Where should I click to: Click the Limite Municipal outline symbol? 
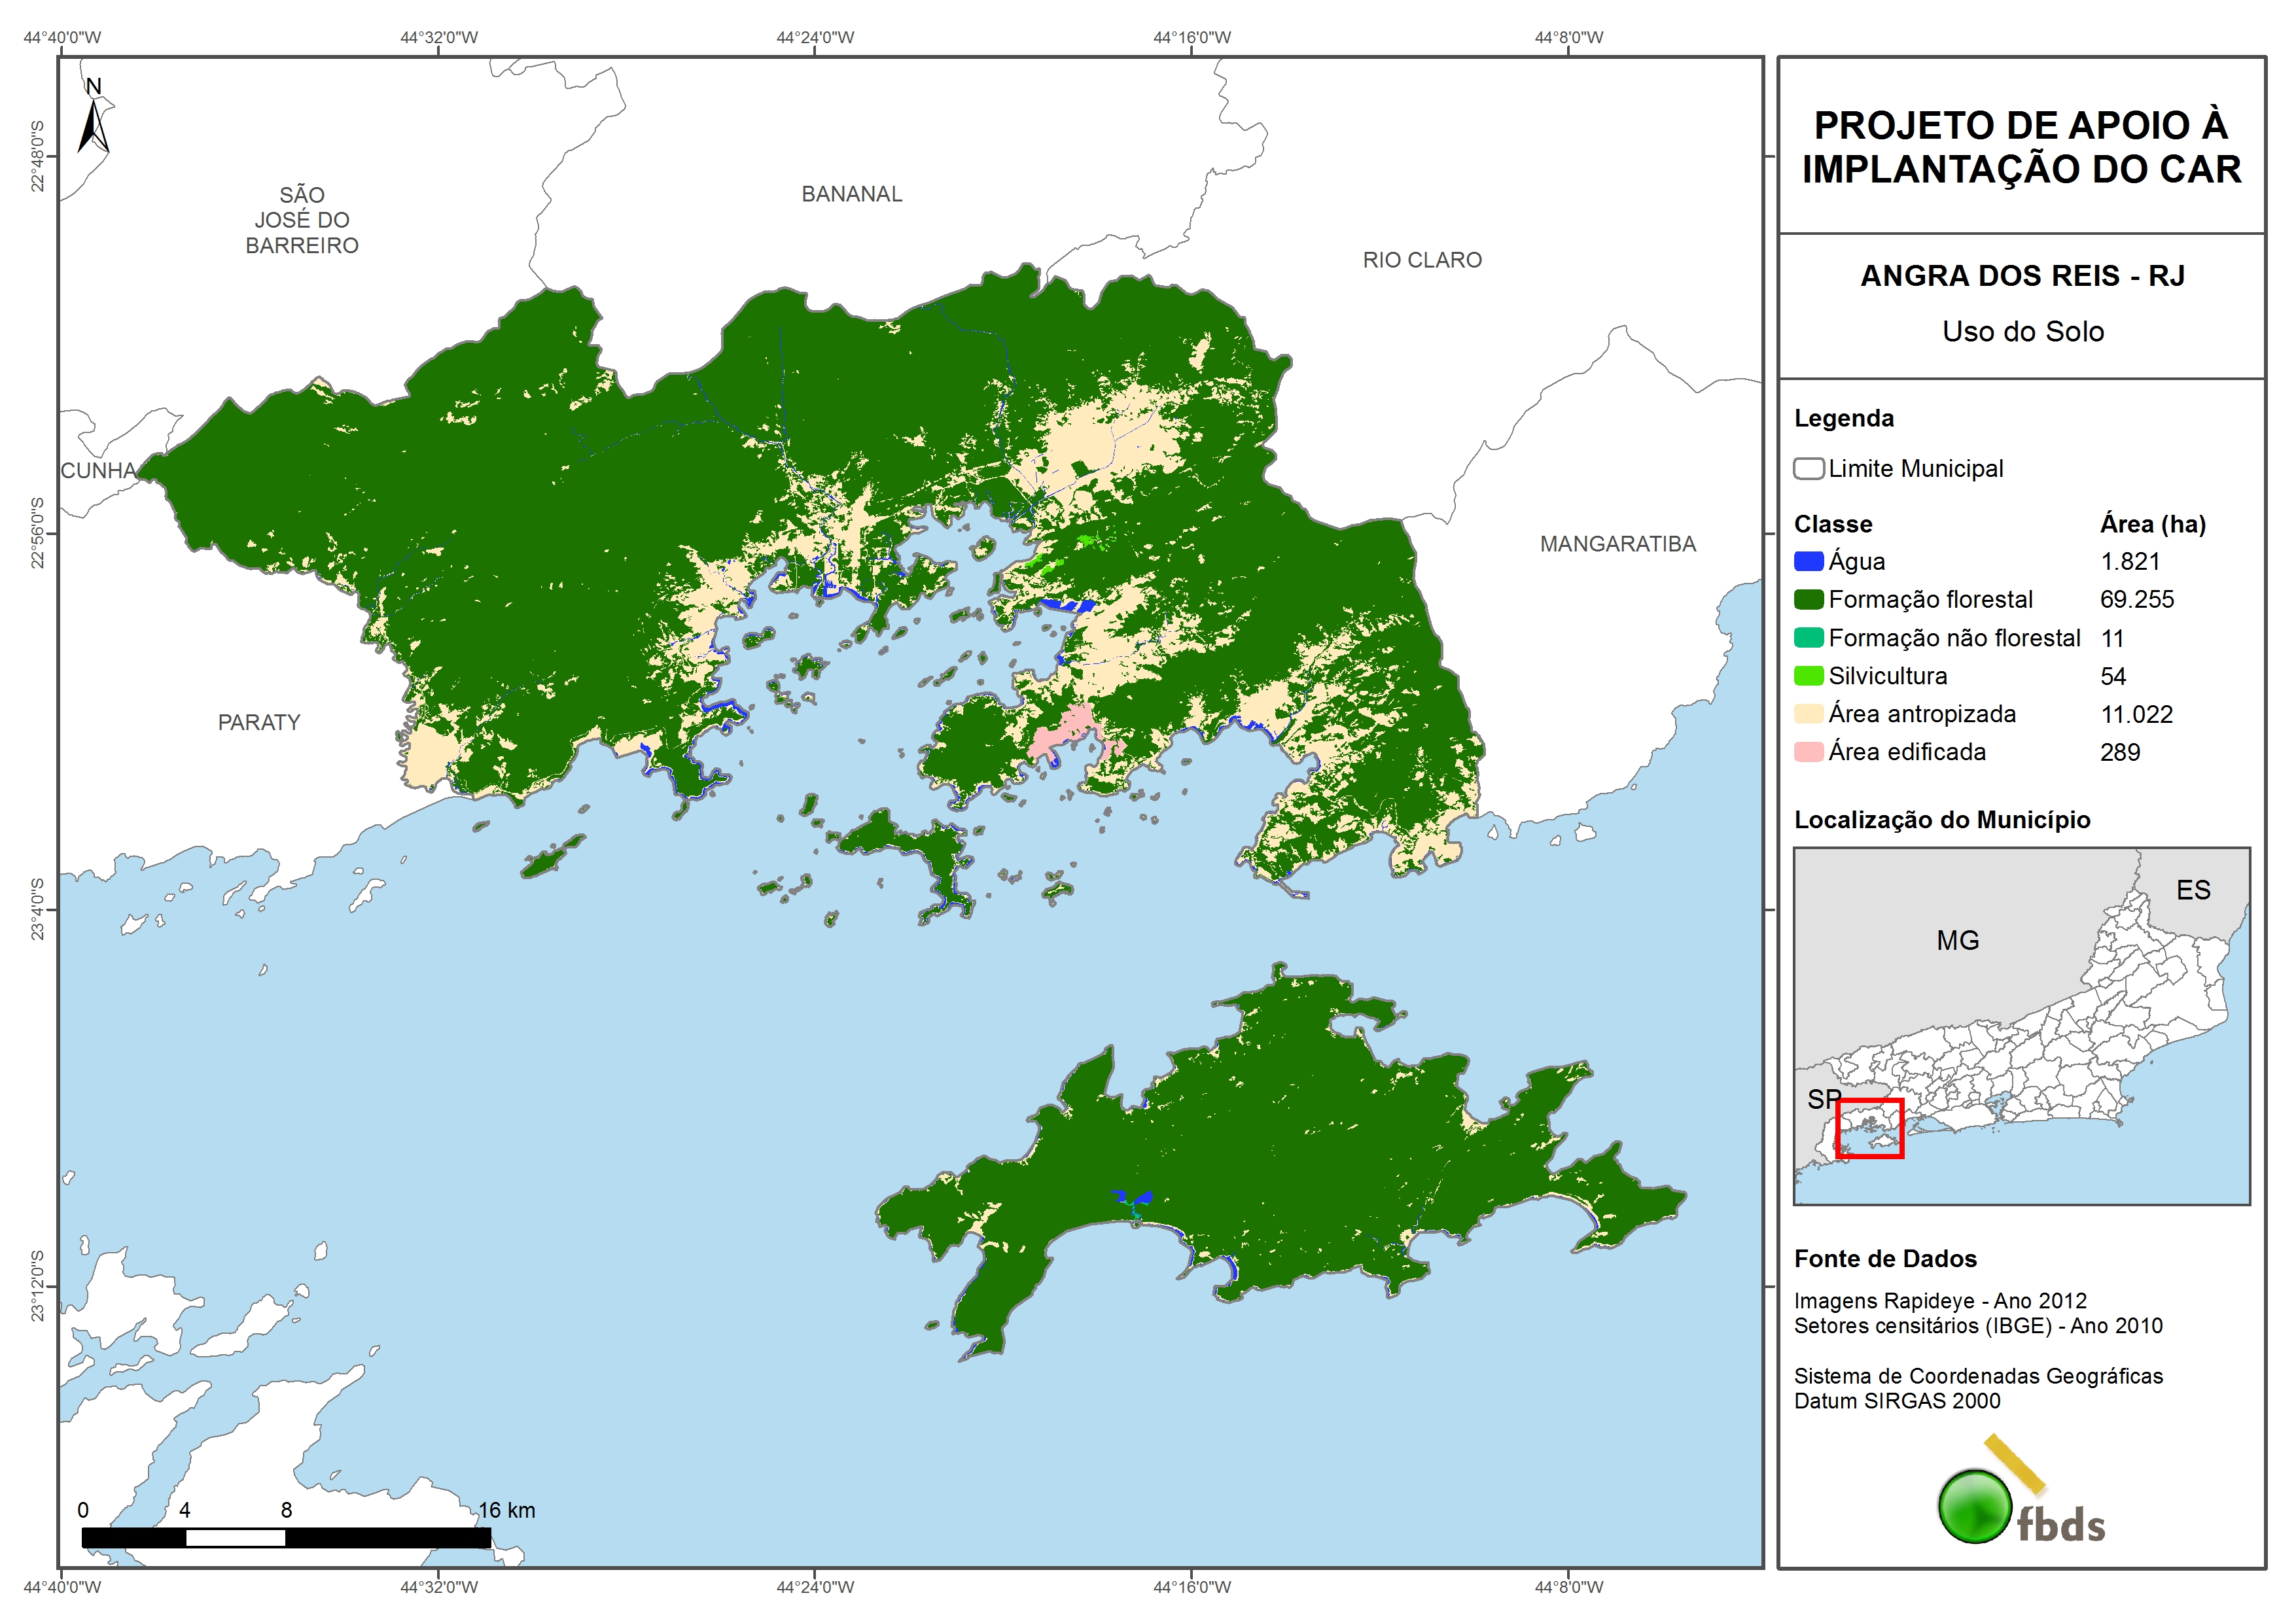pos(1808,469)
